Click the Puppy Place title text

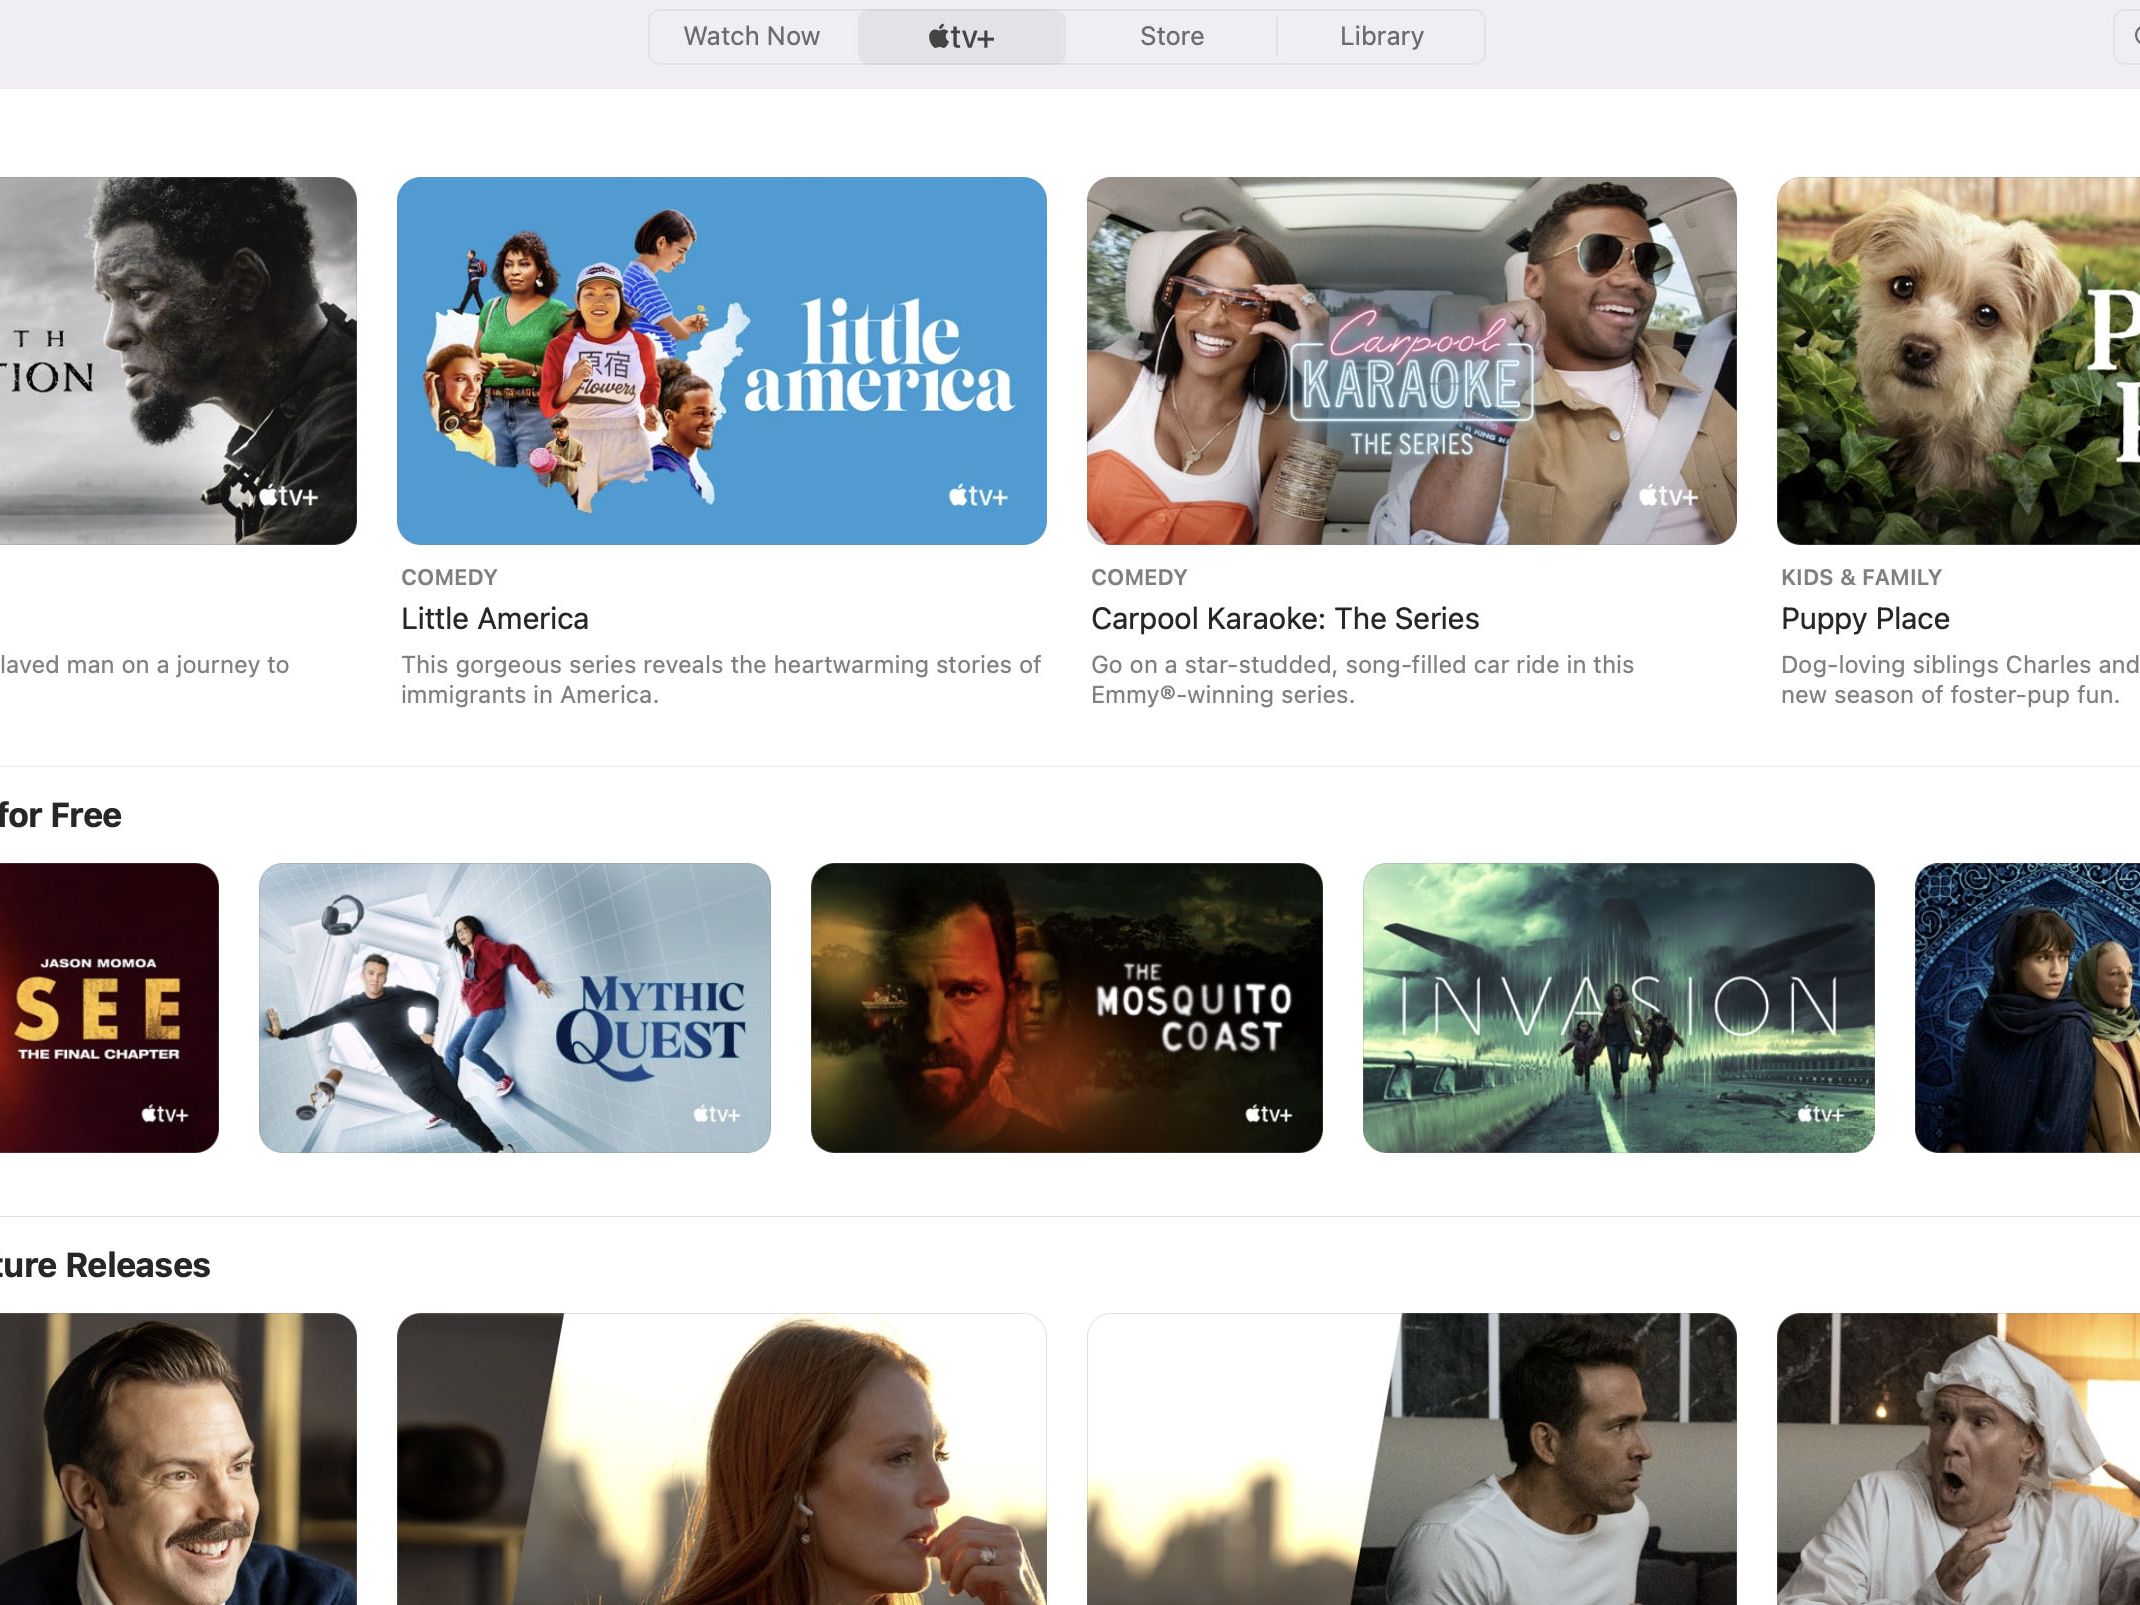tap(1865, 619)
